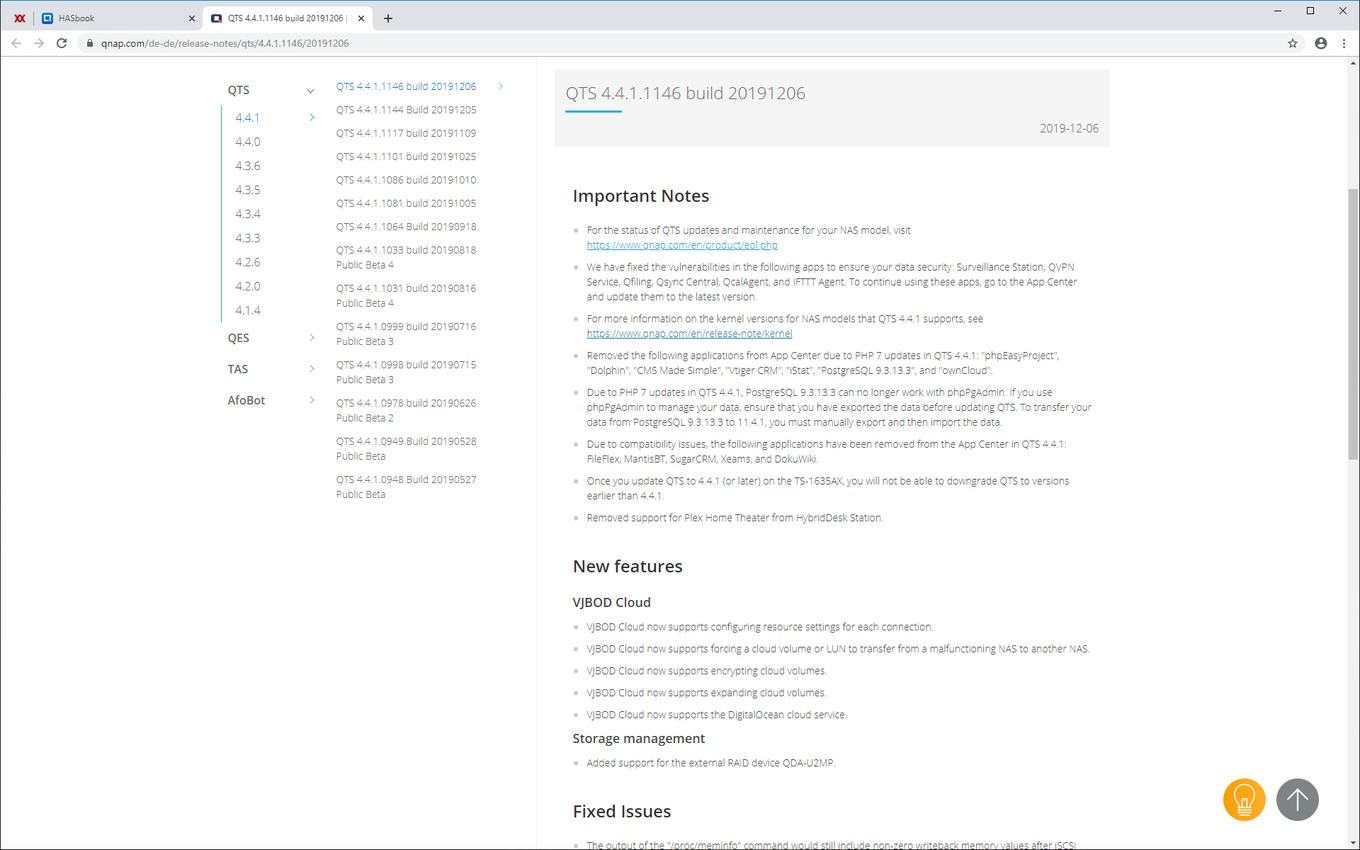Open the TAS product category
The width and height of the screenshot is (1360, 850).
[237, 369]
